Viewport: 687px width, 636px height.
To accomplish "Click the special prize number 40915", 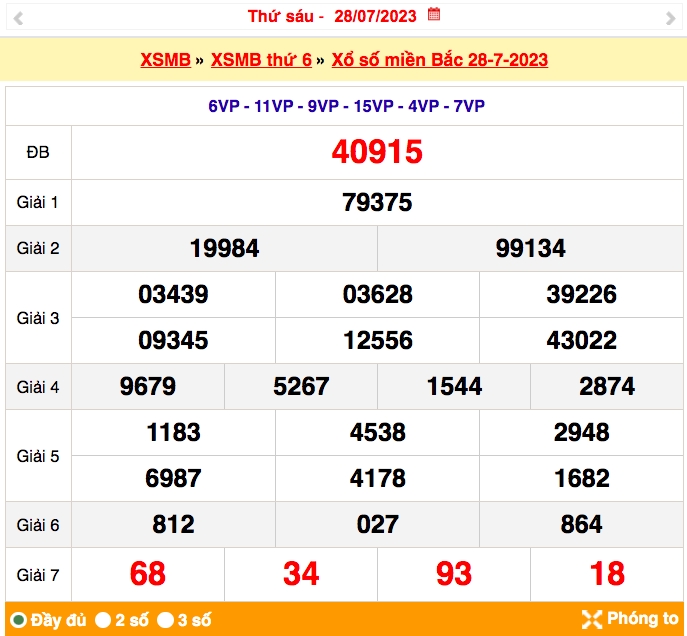I will tap(377, 152).
